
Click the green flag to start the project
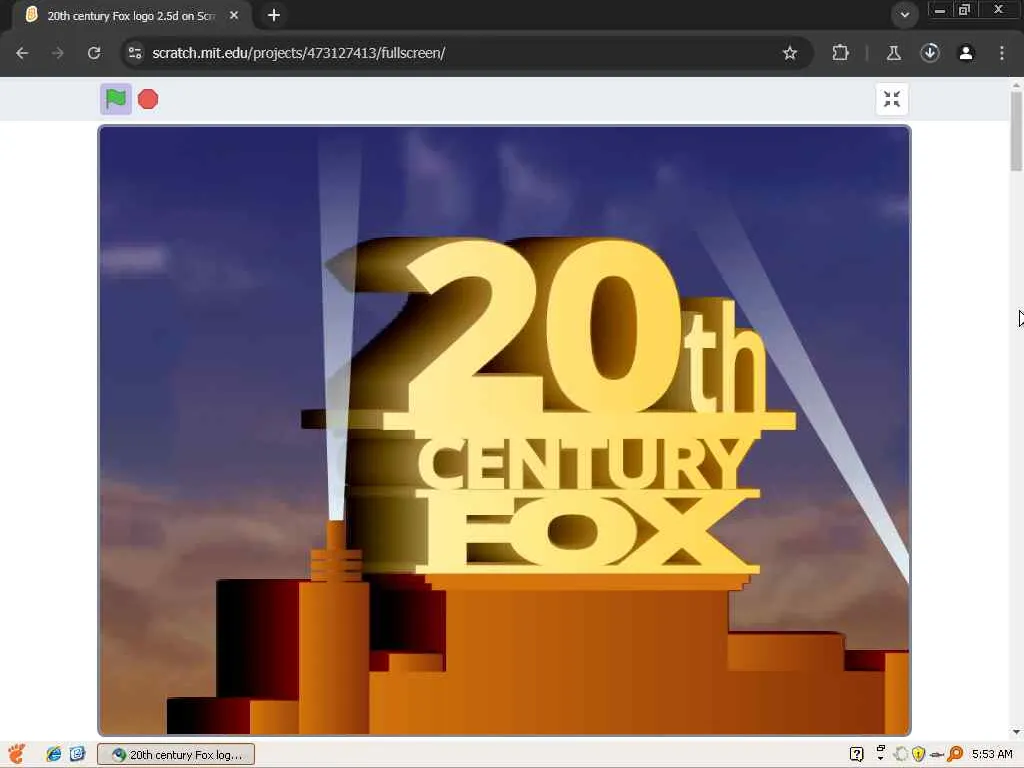116,99
